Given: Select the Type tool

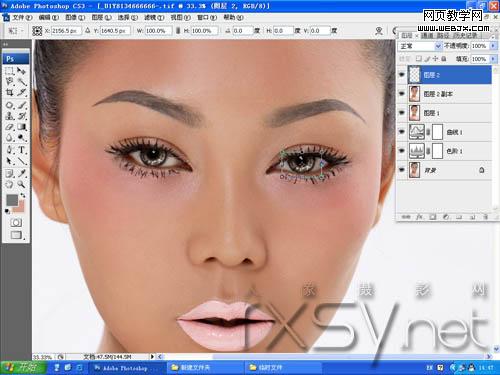Looking at the screenshot, I should click(21, 150).
